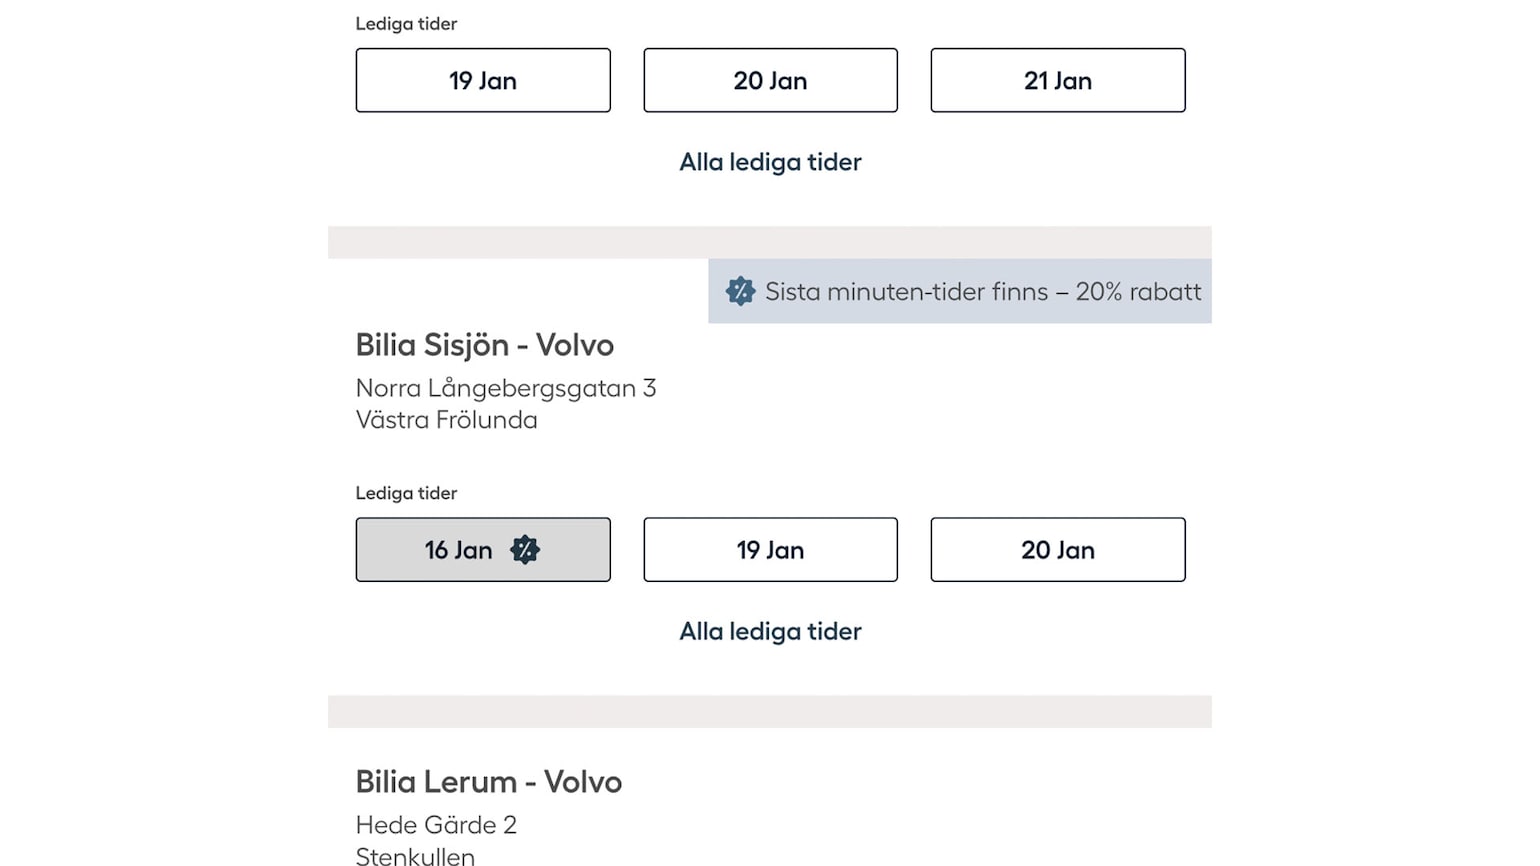Pick the 21 Jan time slot
The width and height of the screenshot is (1540, 866).
point(1057,81)
